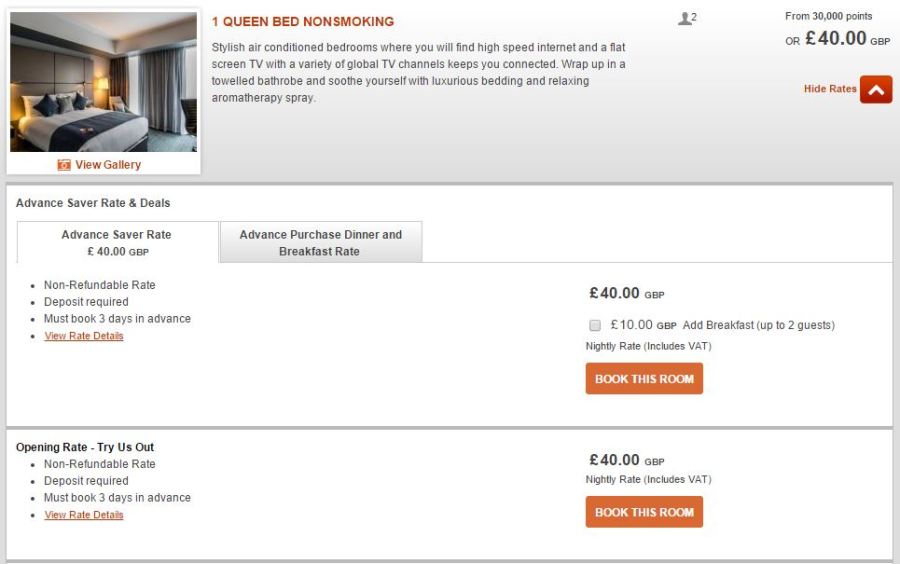Click the 1 Queen Bed Nonsmoking title
Screen dimensions: 900x564
(303, 22)
